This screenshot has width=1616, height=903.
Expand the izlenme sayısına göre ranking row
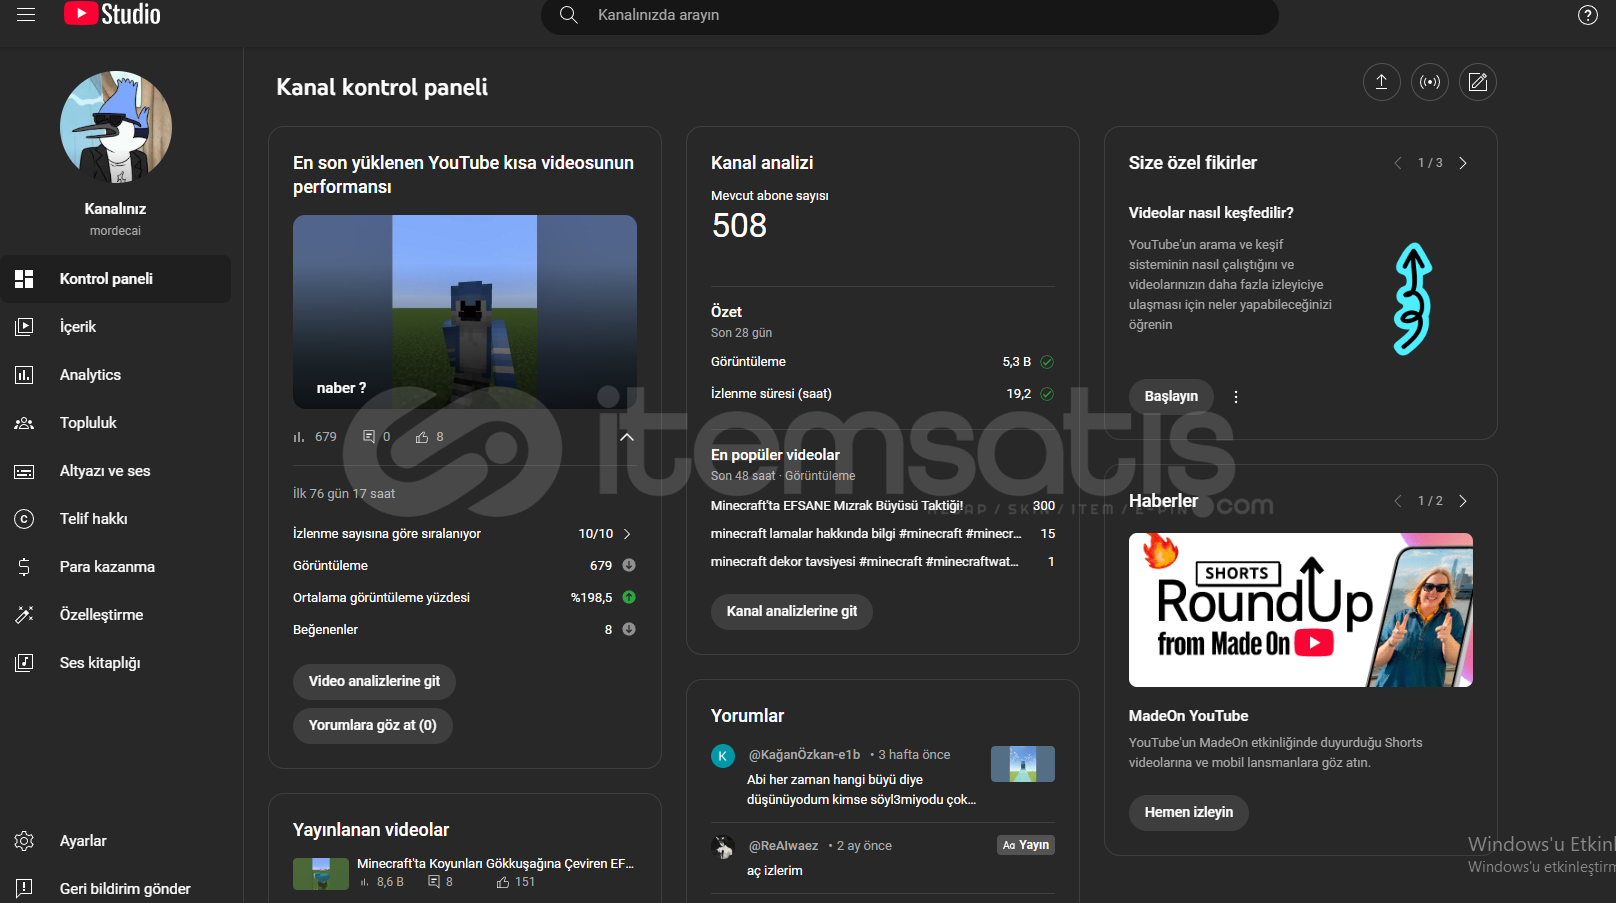click(x=627, y=534)
